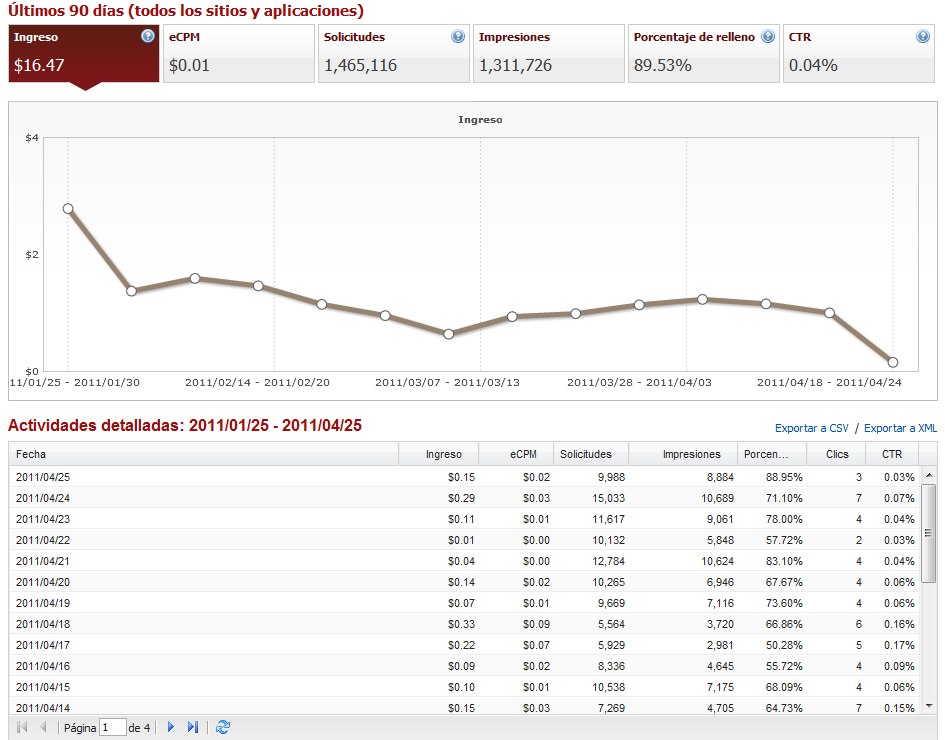Select the Solicitudes metric tile
945x740 pixels.
[x=393, y=53]
